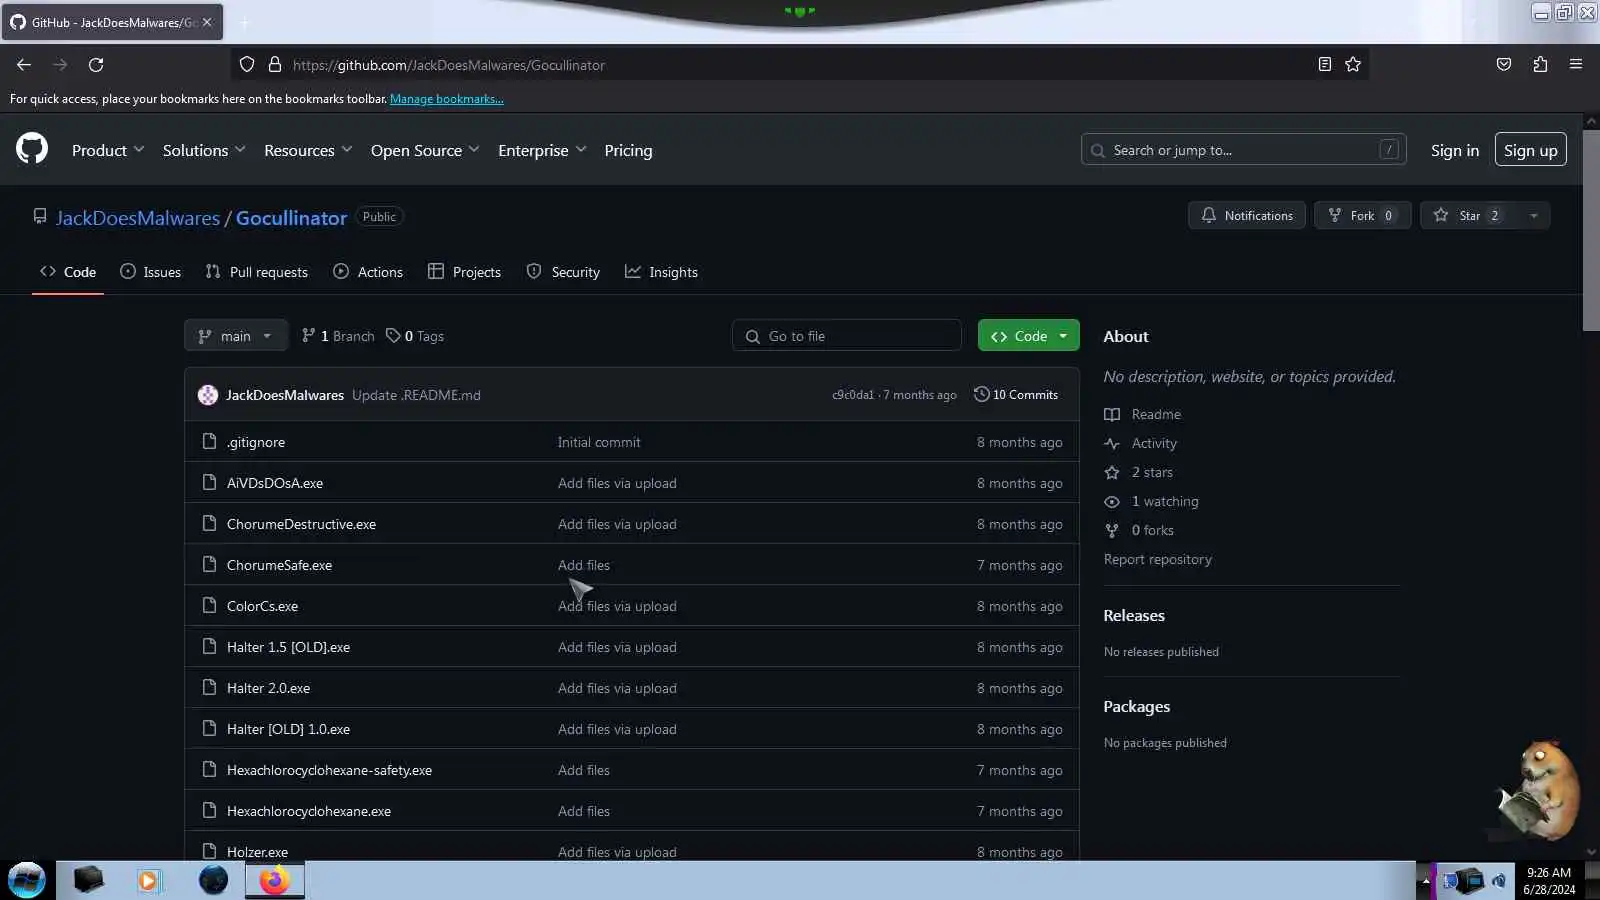Viewport: 1600px width, 900px height.
Task: Focus the Search or jump to field
Action: pyautogui.click(x=1244, y=150)
